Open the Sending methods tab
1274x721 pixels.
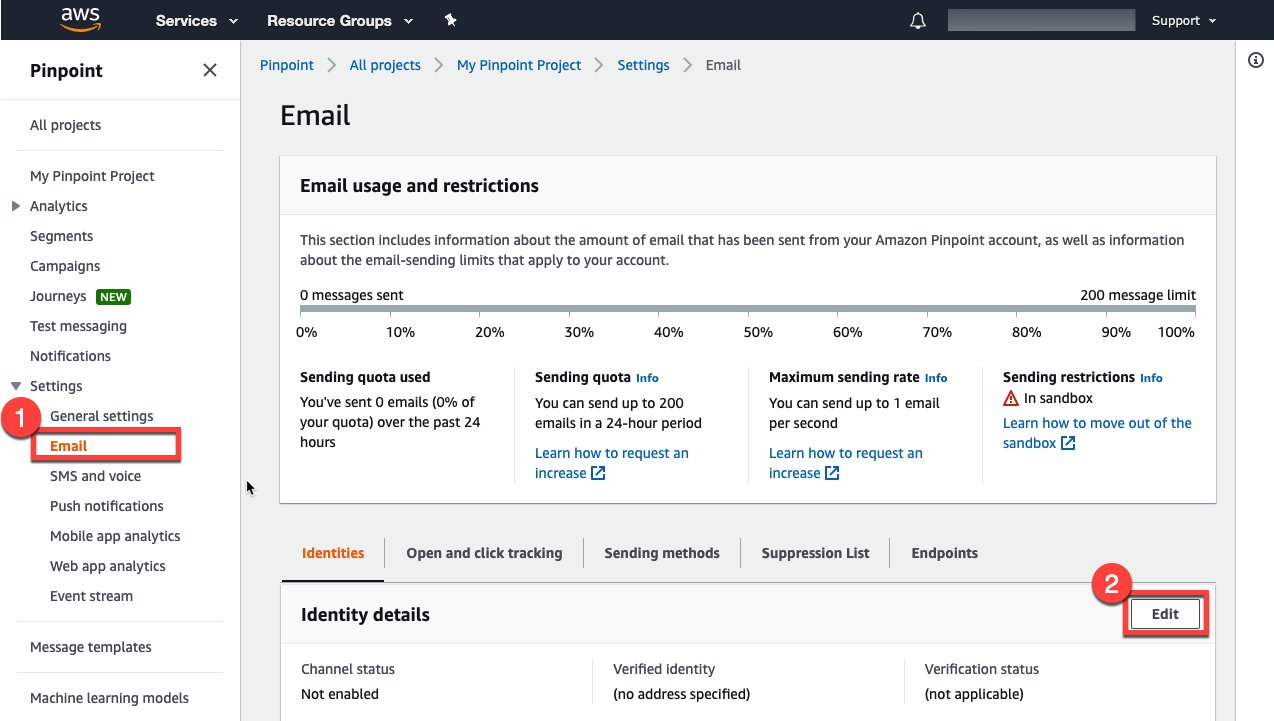tap(662, 553)
